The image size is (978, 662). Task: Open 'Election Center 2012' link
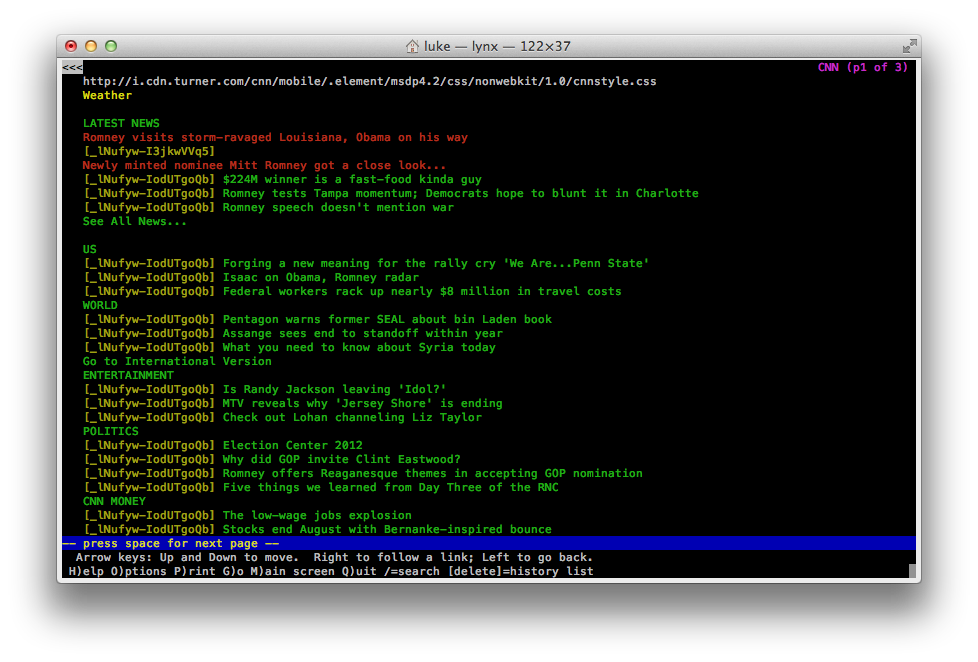click(x=292, y=446)
